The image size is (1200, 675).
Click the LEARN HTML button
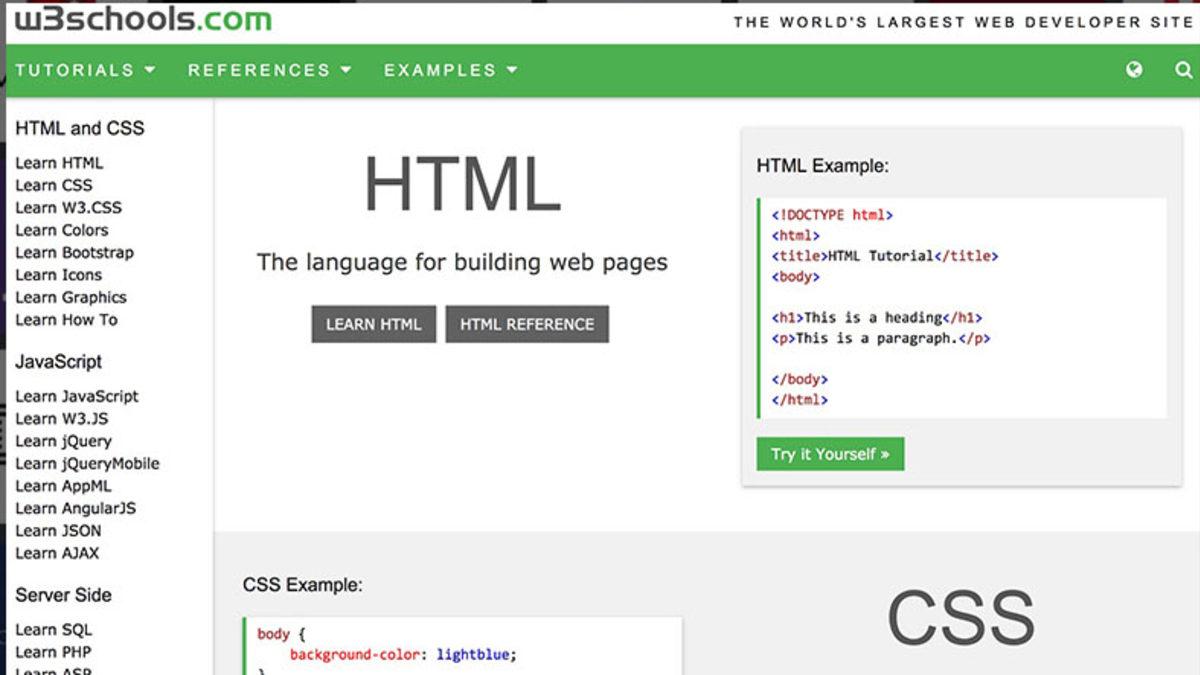click(x=373, y=323)
